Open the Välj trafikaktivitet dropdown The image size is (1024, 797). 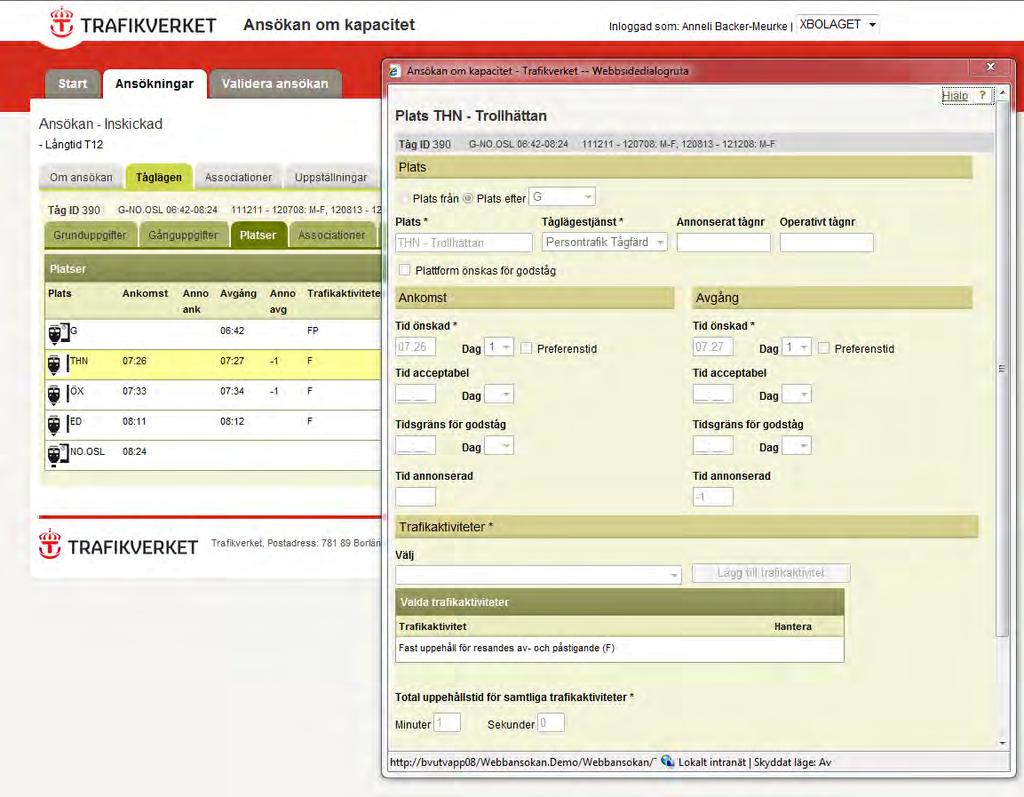(538, 575)
